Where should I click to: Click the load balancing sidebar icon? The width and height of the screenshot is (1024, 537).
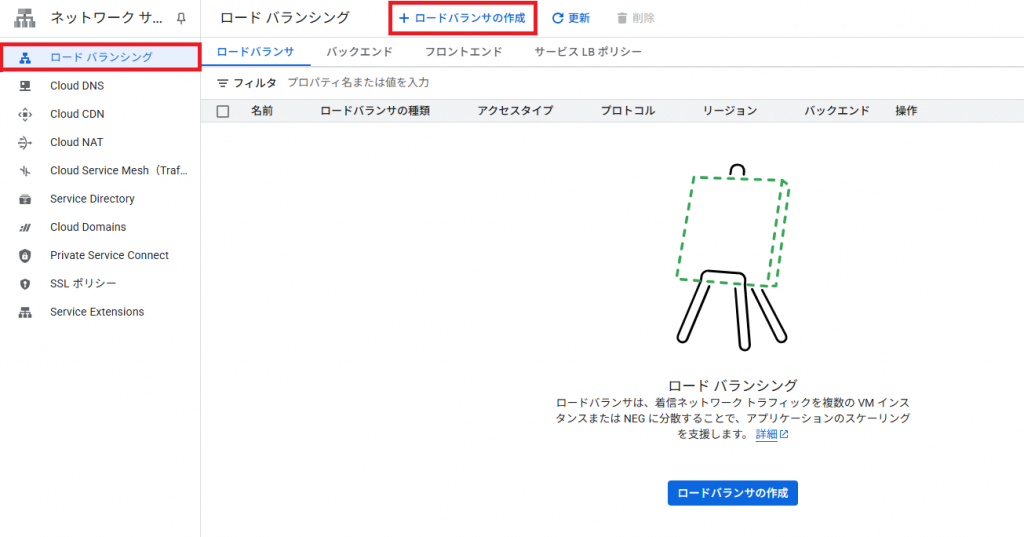click(x=25, y=57)
